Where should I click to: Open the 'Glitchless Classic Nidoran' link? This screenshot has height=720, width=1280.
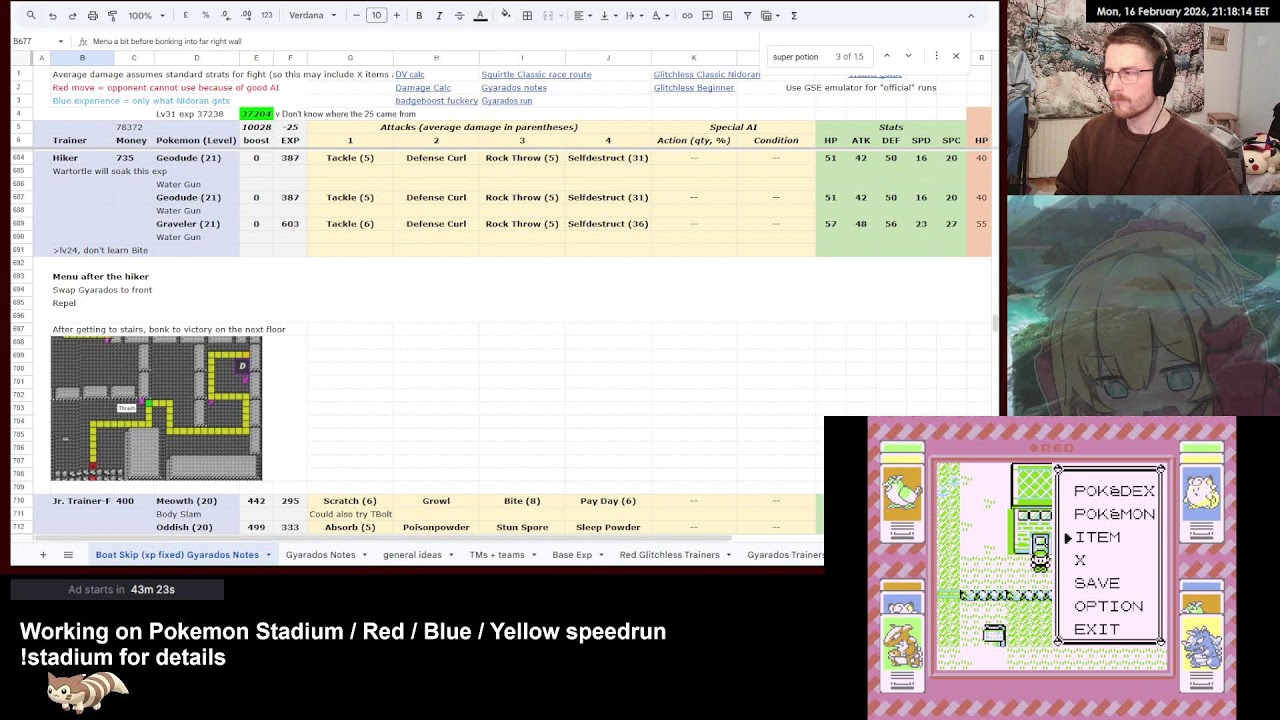[707, 74]
